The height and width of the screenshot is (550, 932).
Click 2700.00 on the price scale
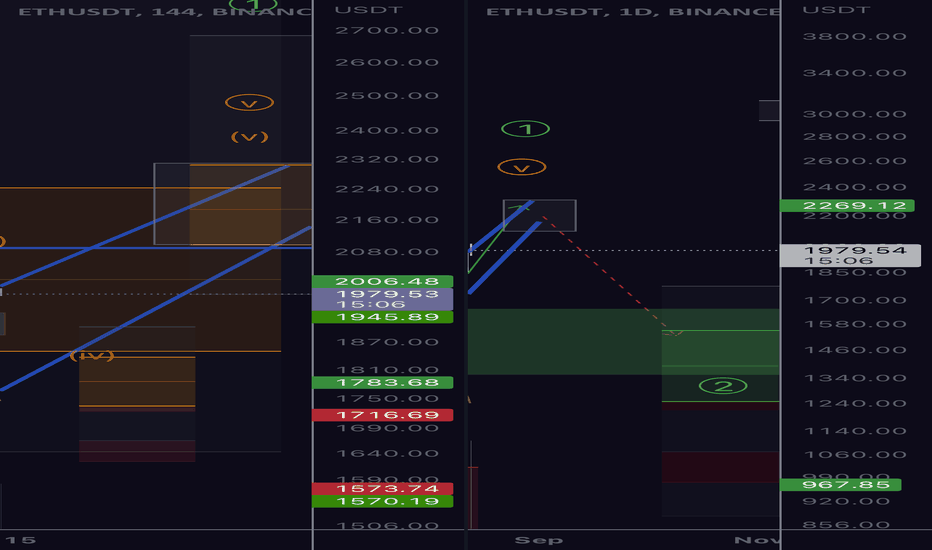[x=387, y=30]
